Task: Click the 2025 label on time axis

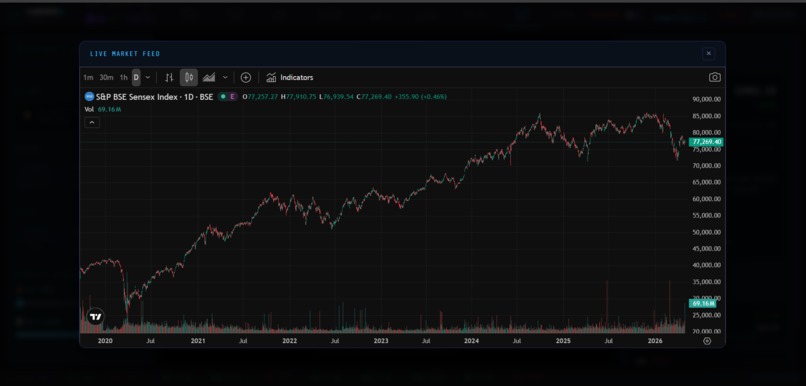Action: click(x=563, y=341)
